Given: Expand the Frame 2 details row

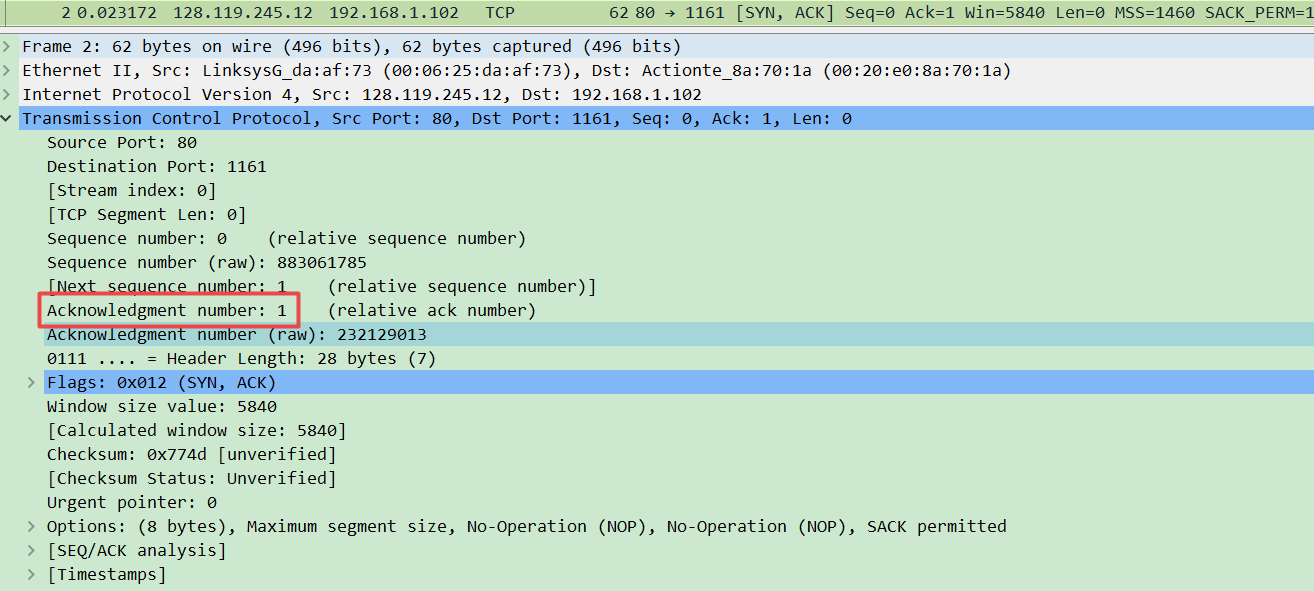Looking at the screenshot, I should (x=8, y=47).
